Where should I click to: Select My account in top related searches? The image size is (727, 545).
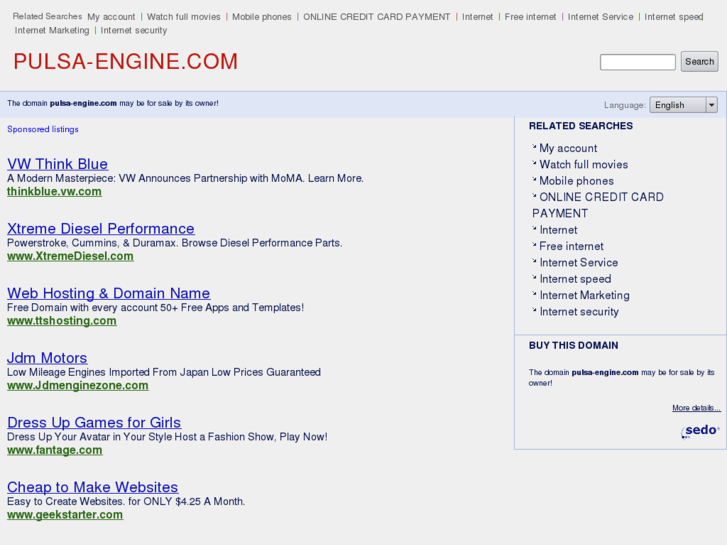point(111,17)
